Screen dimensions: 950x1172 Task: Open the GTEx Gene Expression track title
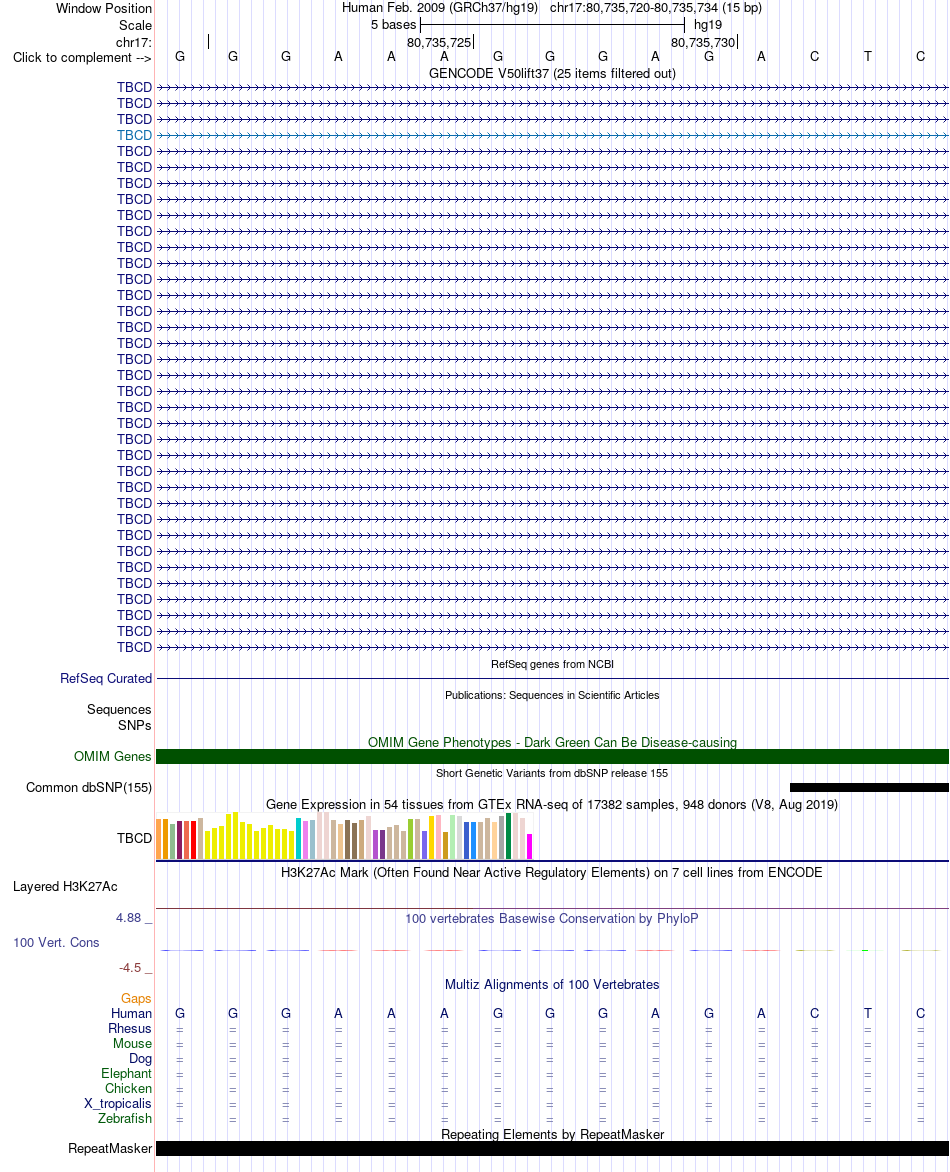[552, 804]
